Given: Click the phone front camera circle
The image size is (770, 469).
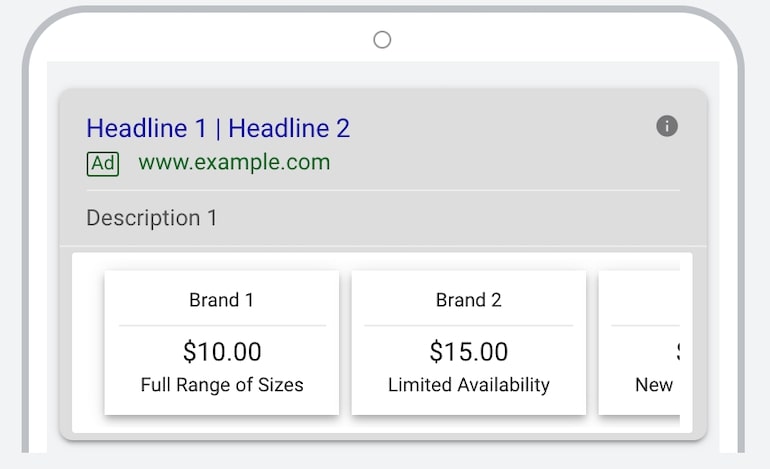Looking at the screenshot, I should (382, 40).
